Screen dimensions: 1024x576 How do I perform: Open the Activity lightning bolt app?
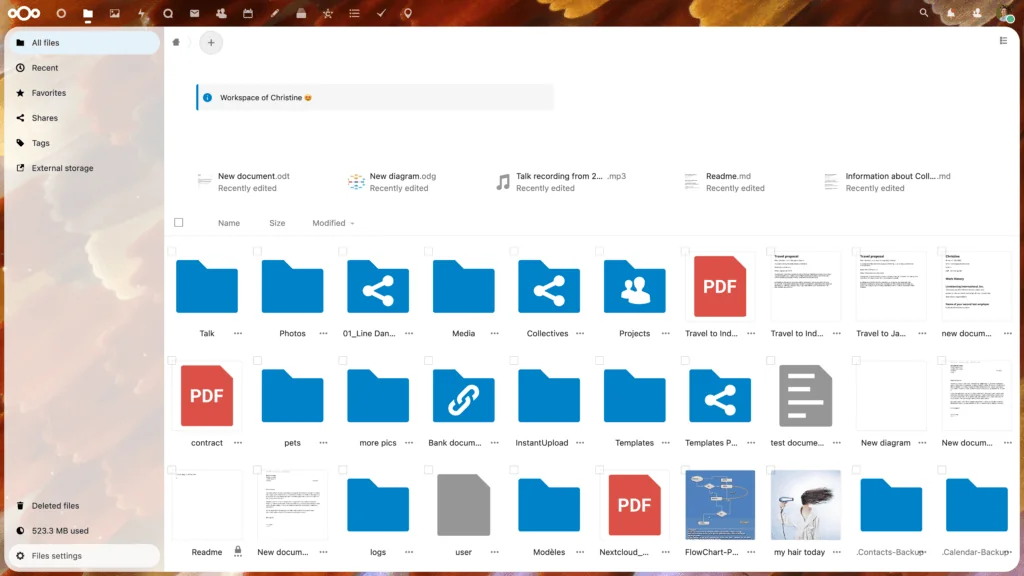coord(141,13)
